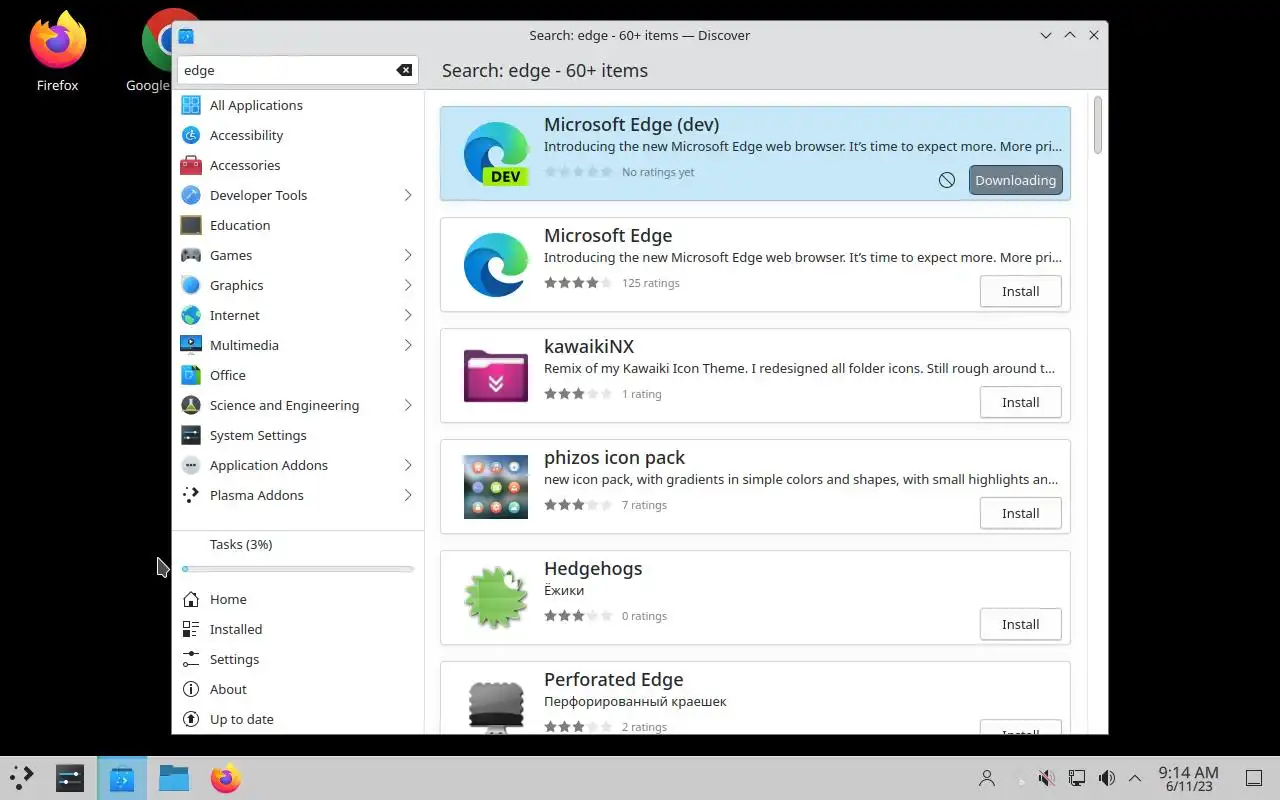Click the results list scrollbar
Screen dimensions: 1280x800
pyautogui.click(x=1098, y=125)
